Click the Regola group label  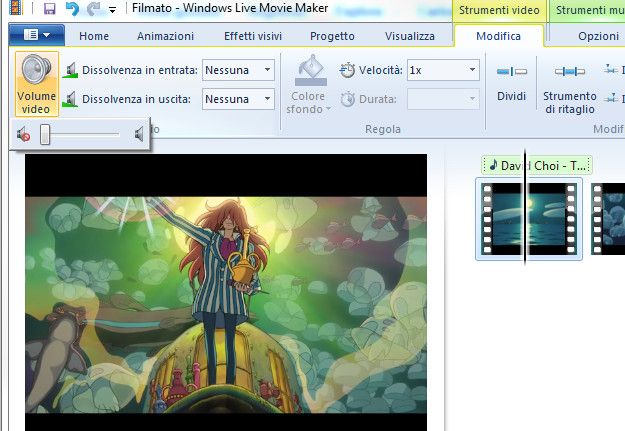[x=383, y=129]
